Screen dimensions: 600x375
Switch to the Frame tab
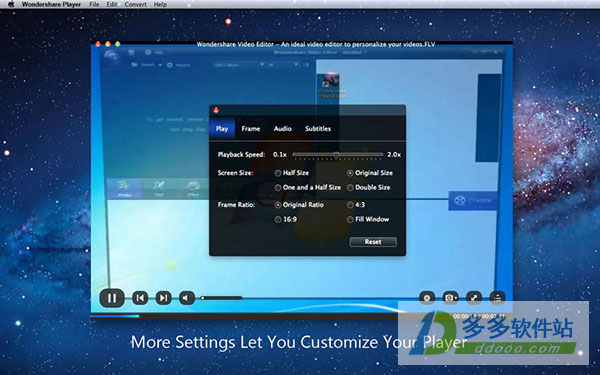click(x=251, y=129)
